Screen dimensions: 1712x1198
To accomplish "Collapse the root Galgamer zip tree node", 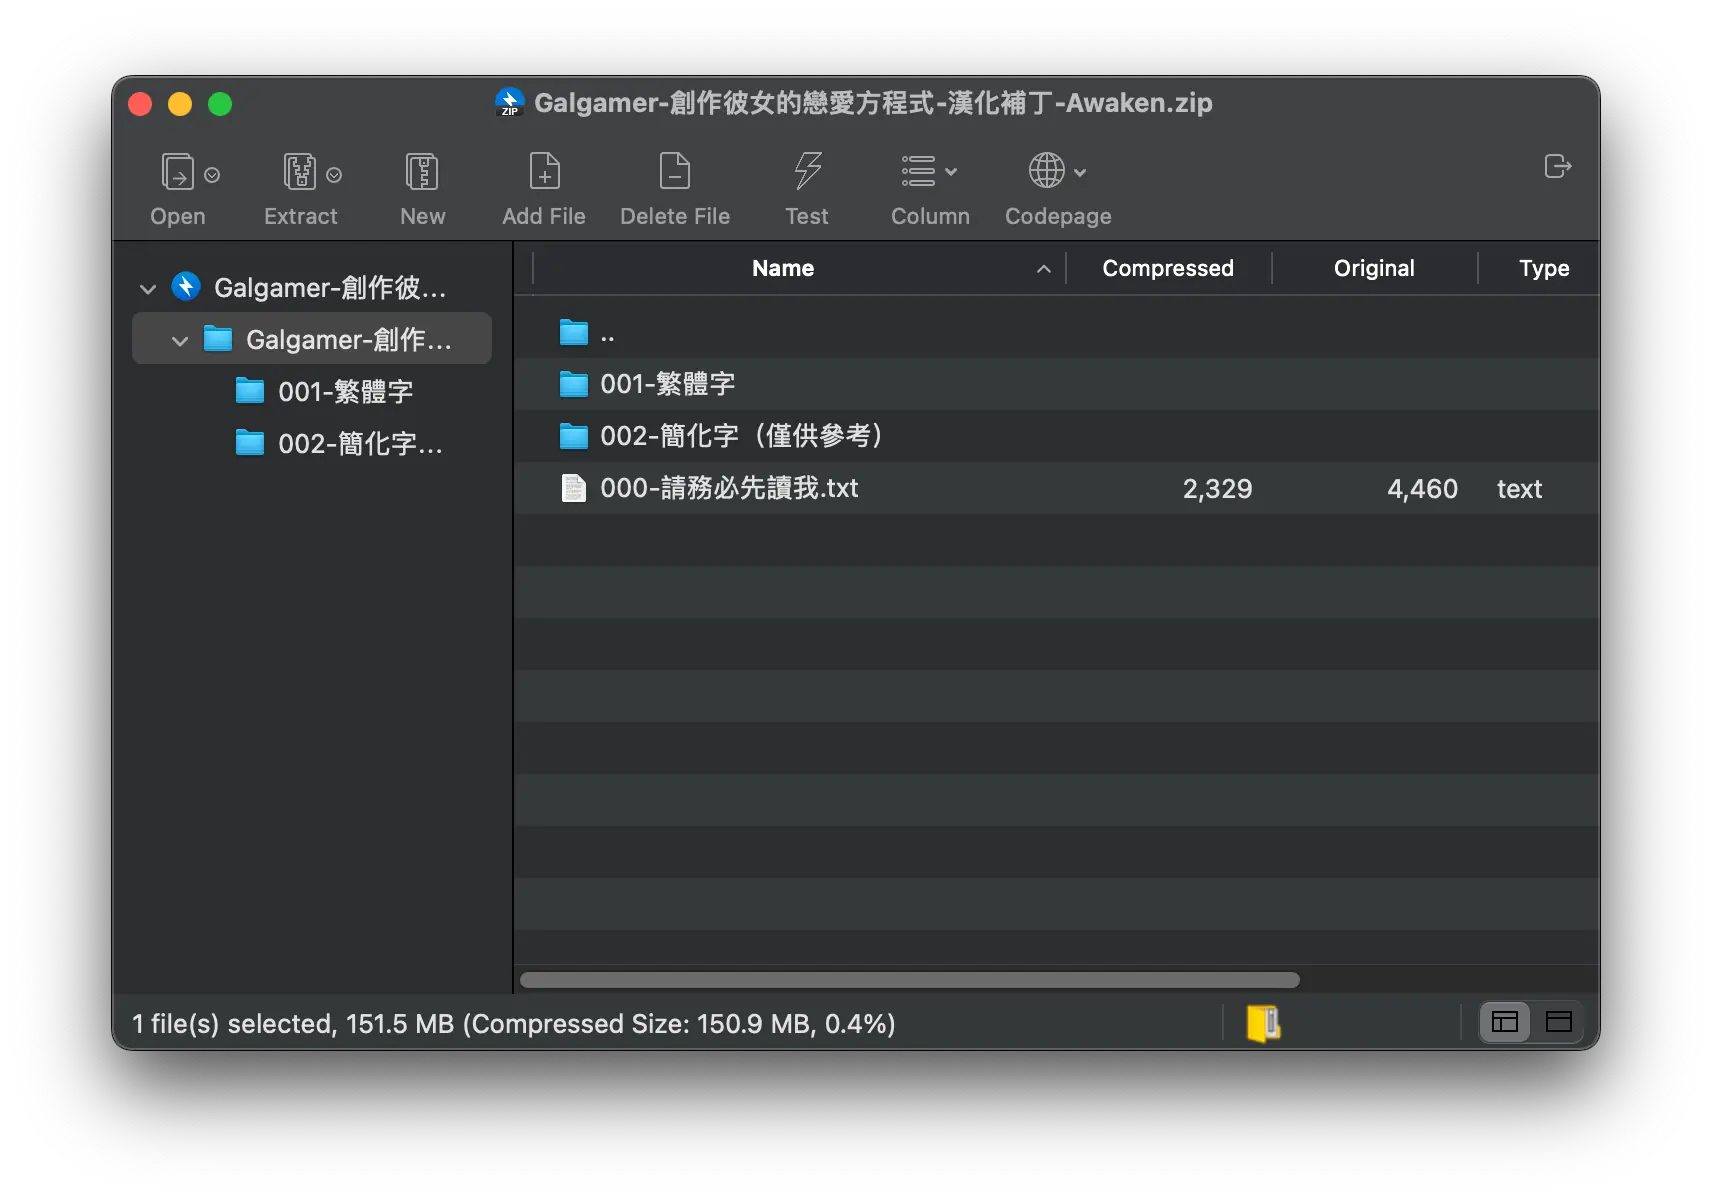I will (x=148, y=289).
